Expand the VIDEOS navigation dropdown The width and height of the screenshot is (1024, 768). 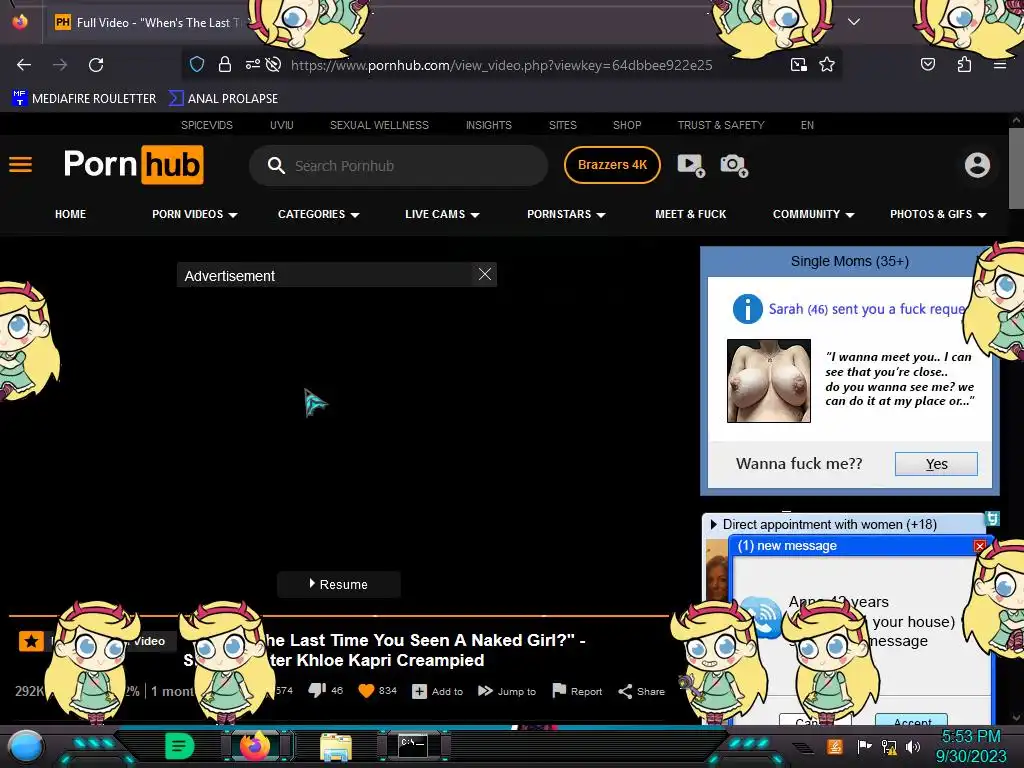(x=195, y=214)
